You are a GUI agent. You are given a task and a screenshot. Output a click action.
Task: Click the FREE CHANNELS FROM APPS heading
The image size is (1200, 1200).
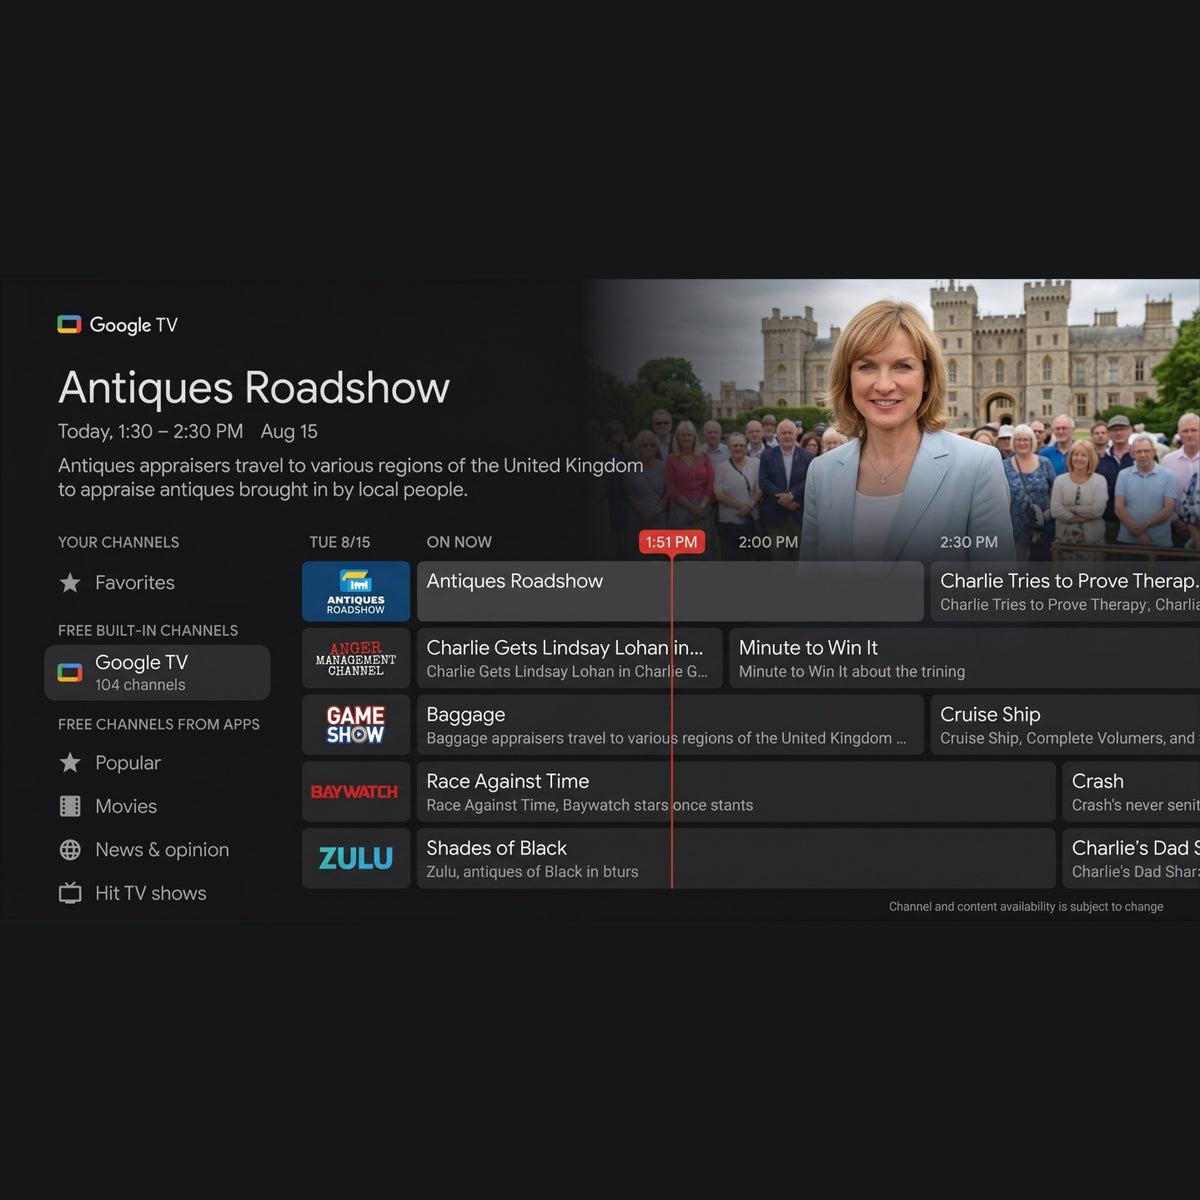coord(159,724)
